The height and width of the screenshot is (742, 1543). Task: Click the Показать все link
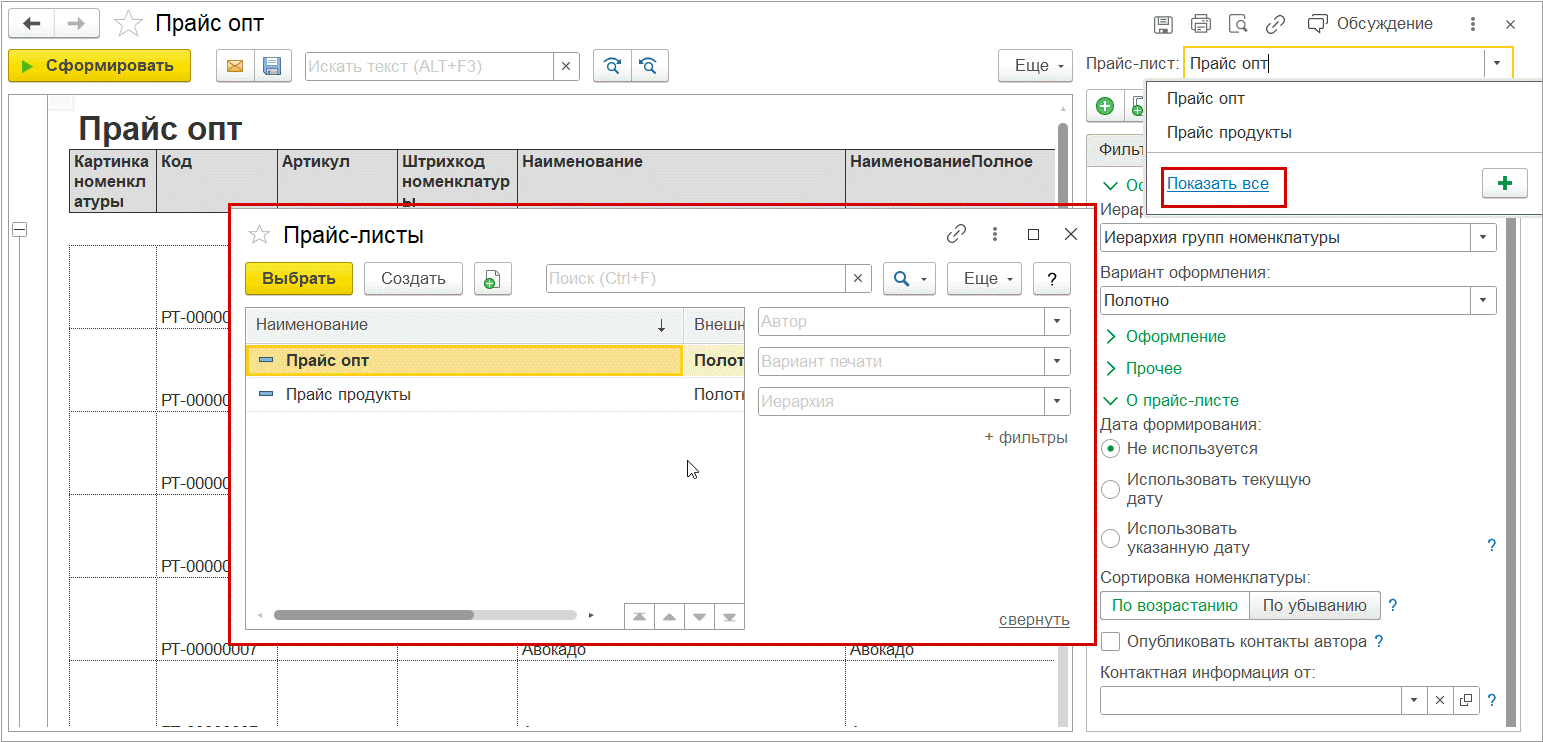tap(1218, 184)
